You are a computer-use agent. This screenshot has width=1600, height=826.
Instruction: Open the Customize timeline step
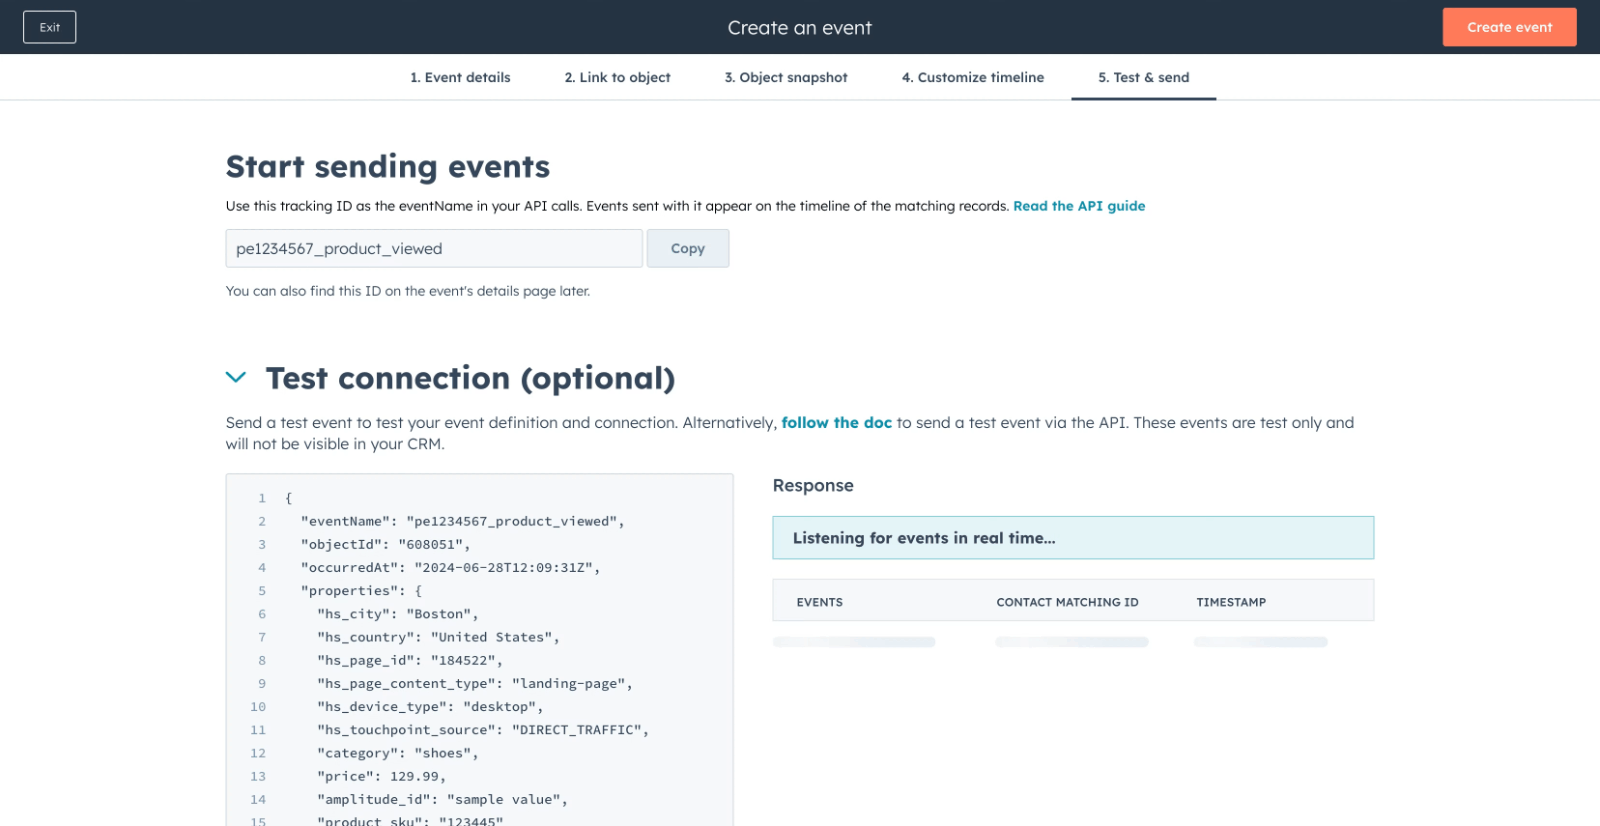[x=973, y=77]
